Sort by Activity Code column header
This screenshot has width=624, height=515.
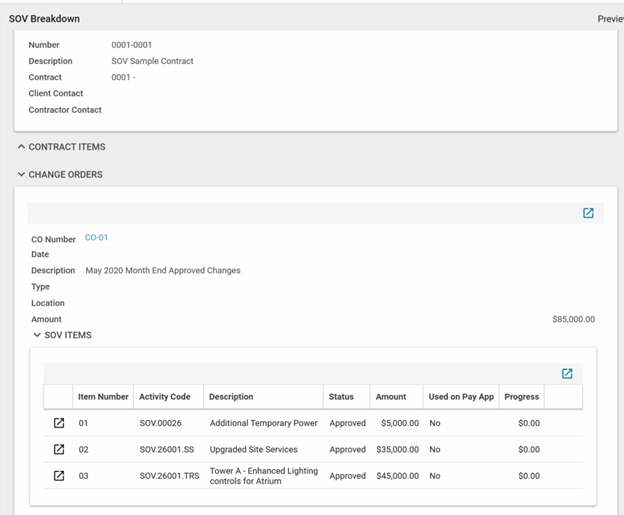coord(165,397)
